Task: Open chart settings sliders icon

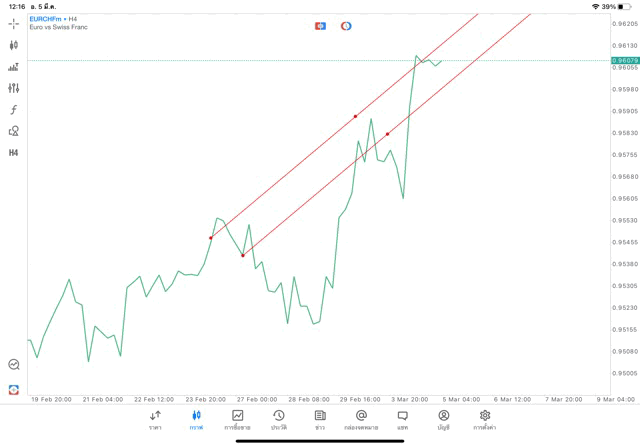Action: click(x=14, y=88)
